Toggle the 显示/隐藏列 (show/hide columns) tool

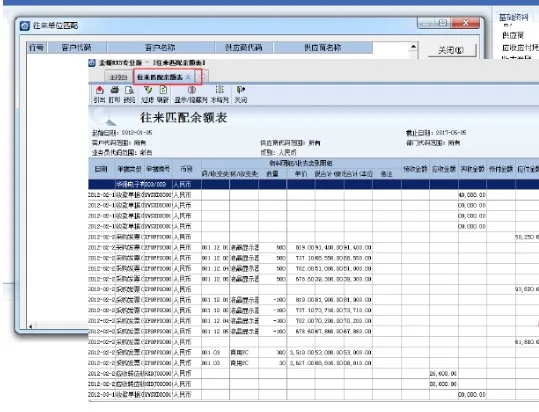(191, 94)
